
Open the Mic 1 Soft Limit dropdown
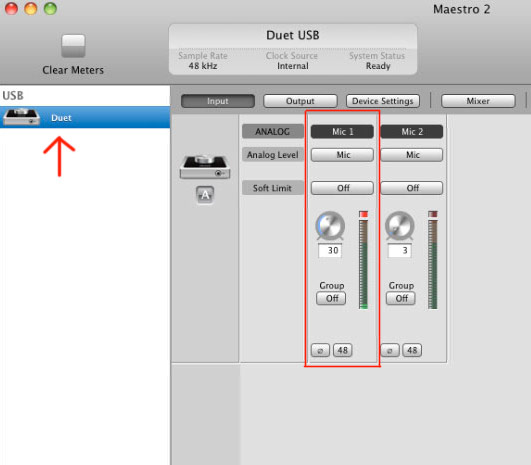click(x=342, y=188)
